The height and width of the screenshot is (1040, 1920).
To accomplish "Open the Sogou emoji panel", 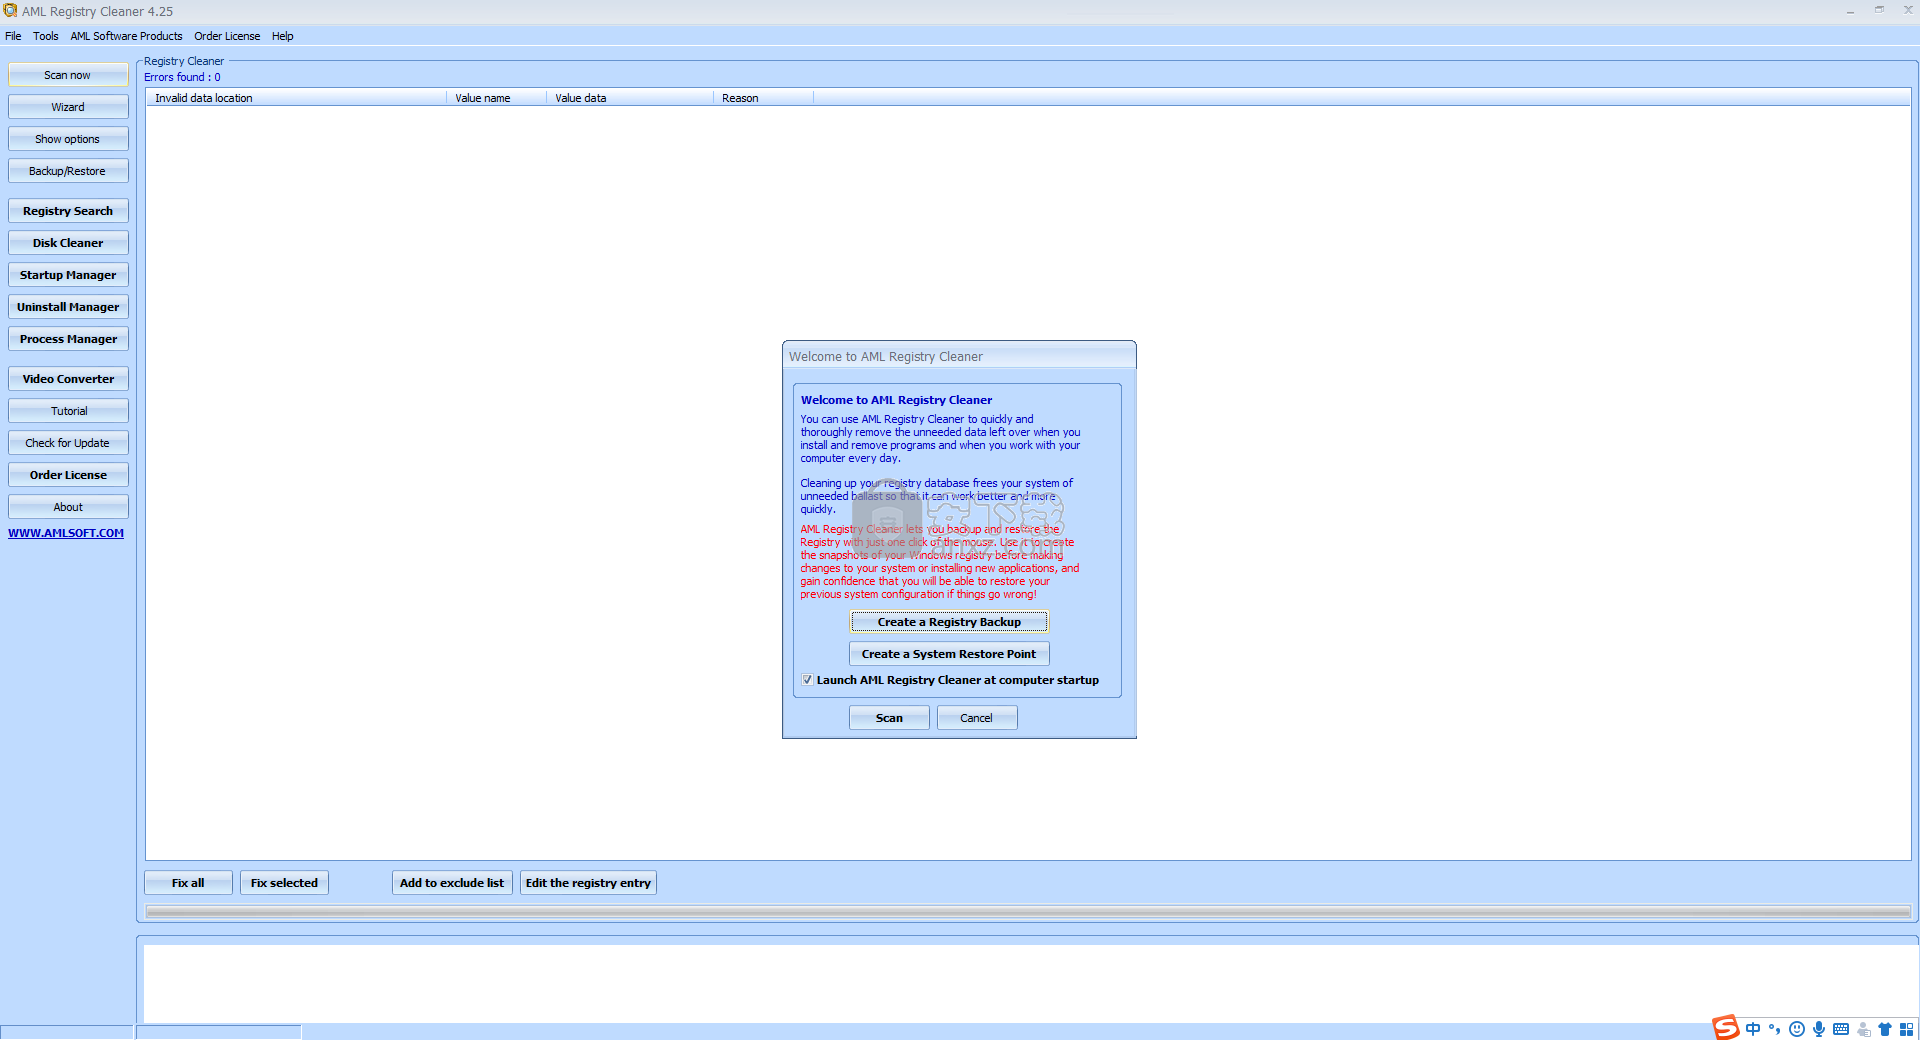I will click(1797, 1029).
